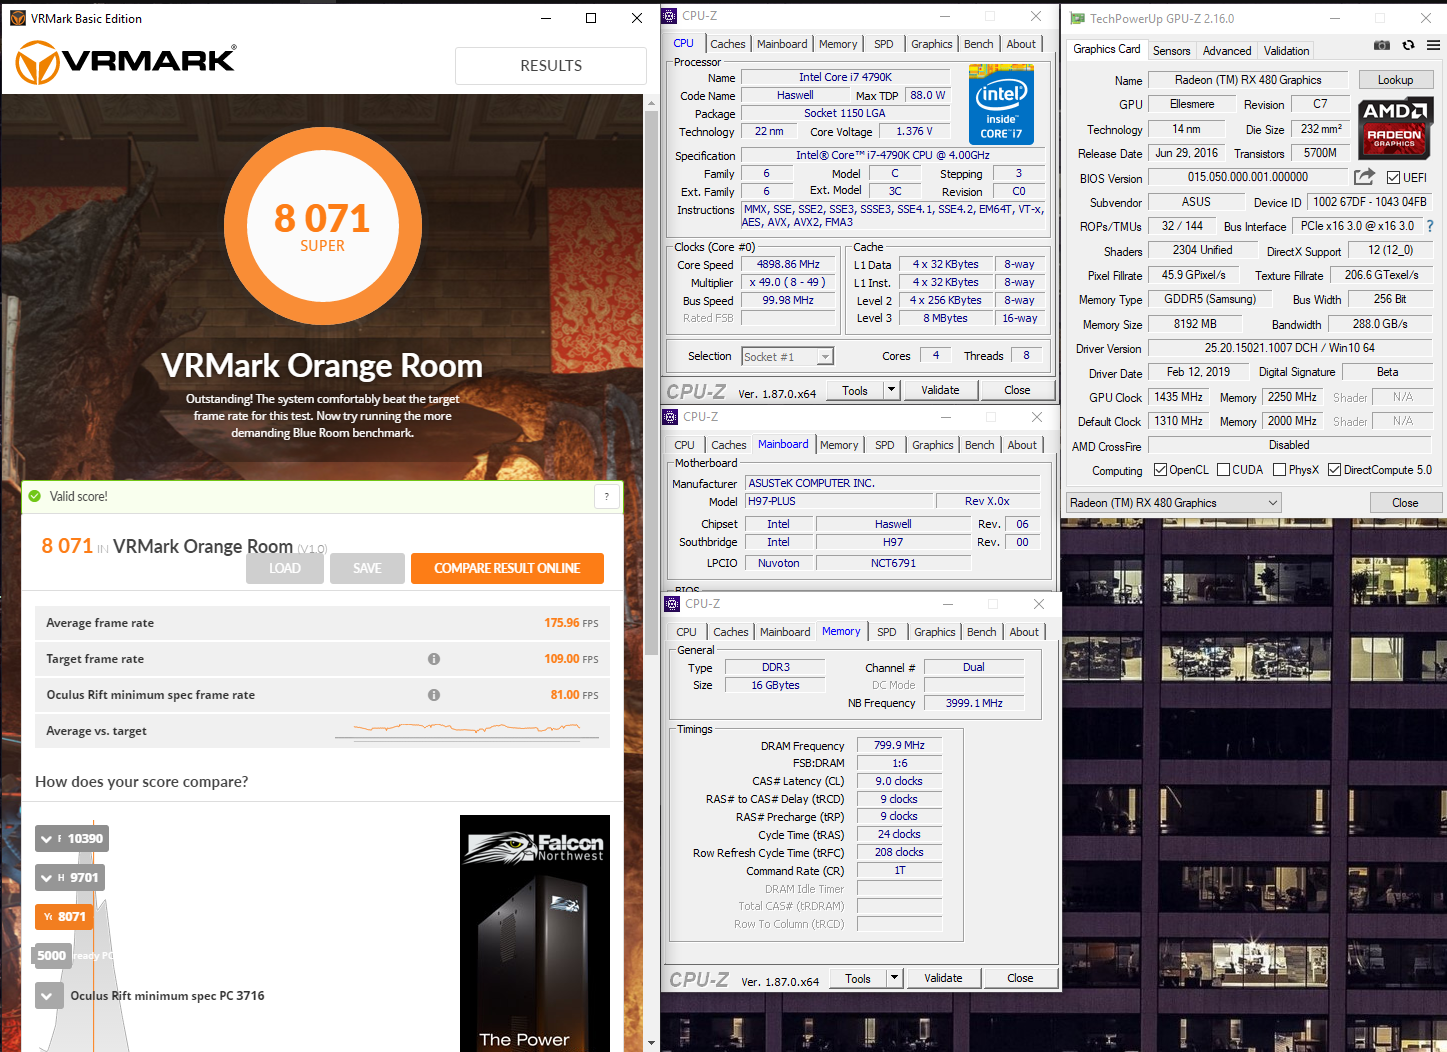Screen dimensions: 1447x1052
Task: Click Close button in GPU-Z window
Action: pyautogui.click(x=1405, y=503)
